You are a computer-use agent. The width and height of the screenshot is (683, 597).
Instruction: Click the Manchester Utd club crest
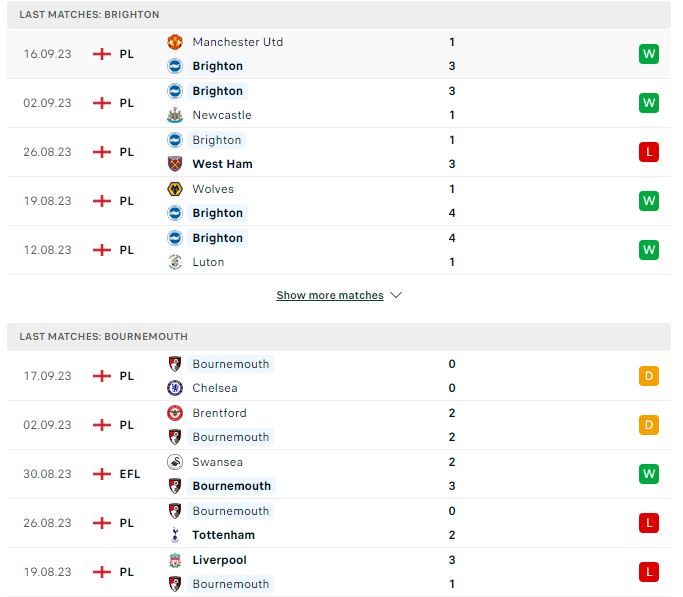[175, 42]
